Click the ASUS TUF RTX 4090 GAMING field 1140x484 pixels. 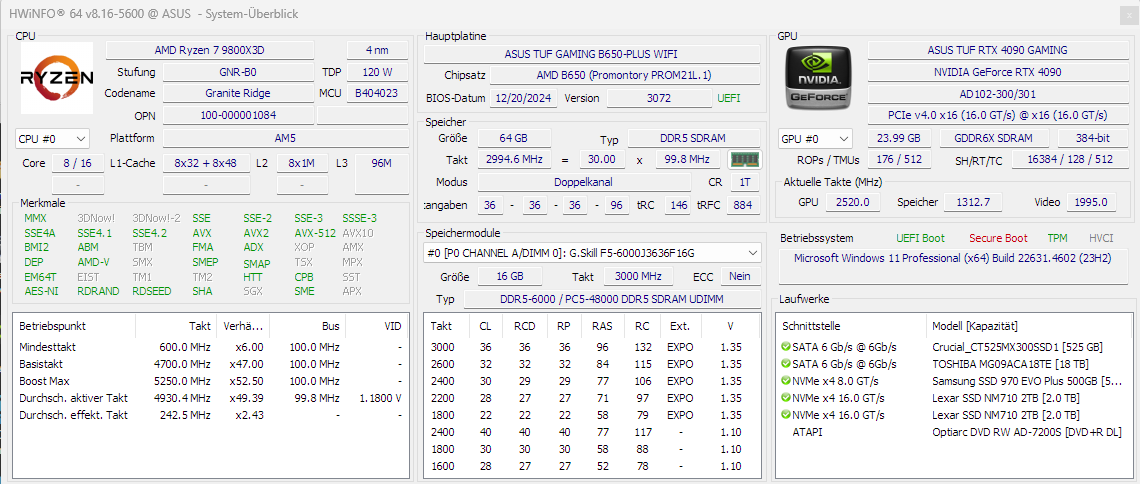point(998,50)
